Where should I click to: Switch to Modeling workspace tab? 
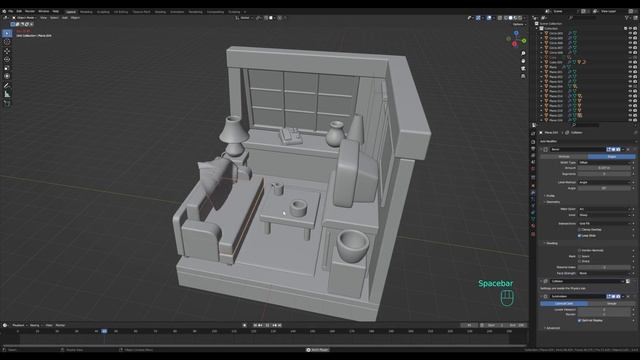(x=86, y=12)
